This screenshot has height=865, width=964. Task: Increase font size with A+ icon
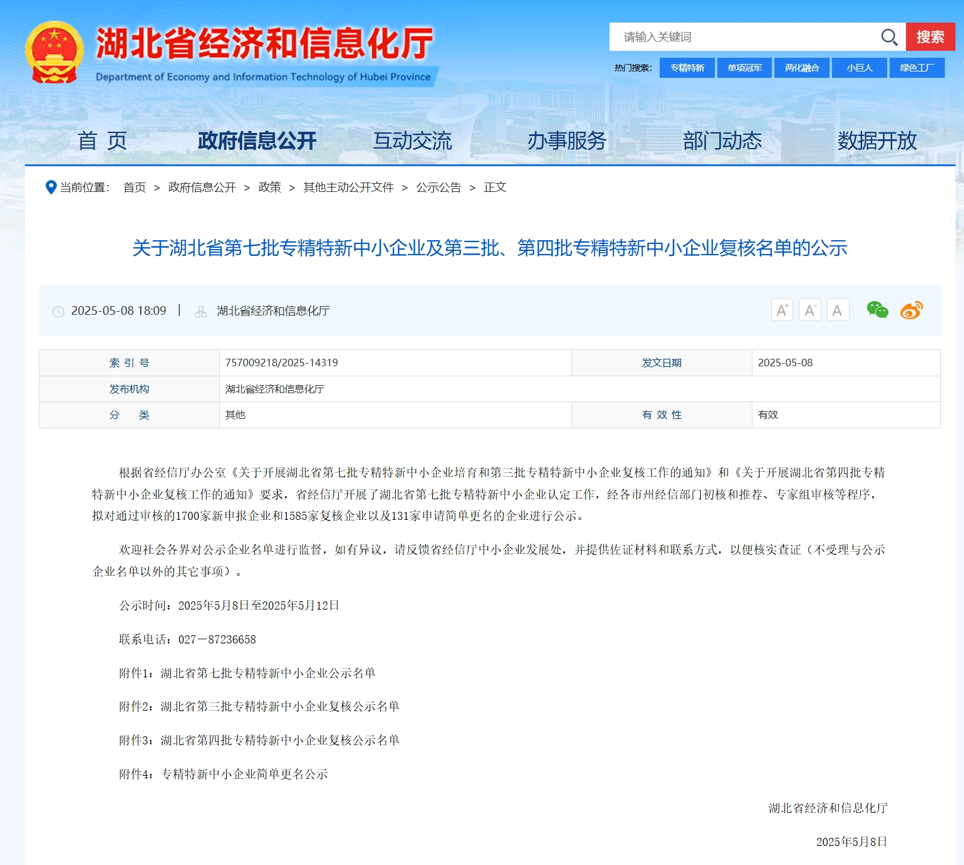782,310
